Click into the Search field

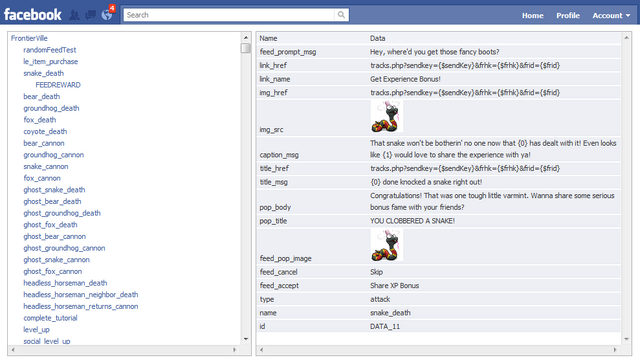click(x=229, y=15)
